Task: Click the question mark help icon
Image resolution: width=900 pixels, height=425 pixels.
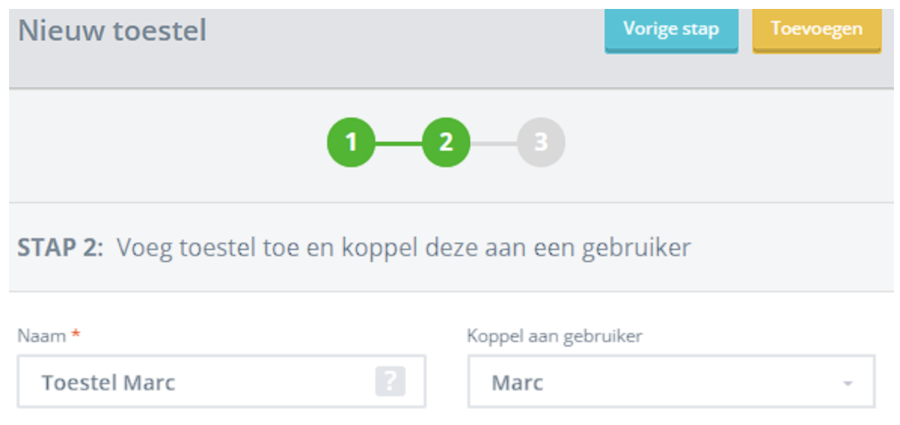Action: click(x=390, y=382)
